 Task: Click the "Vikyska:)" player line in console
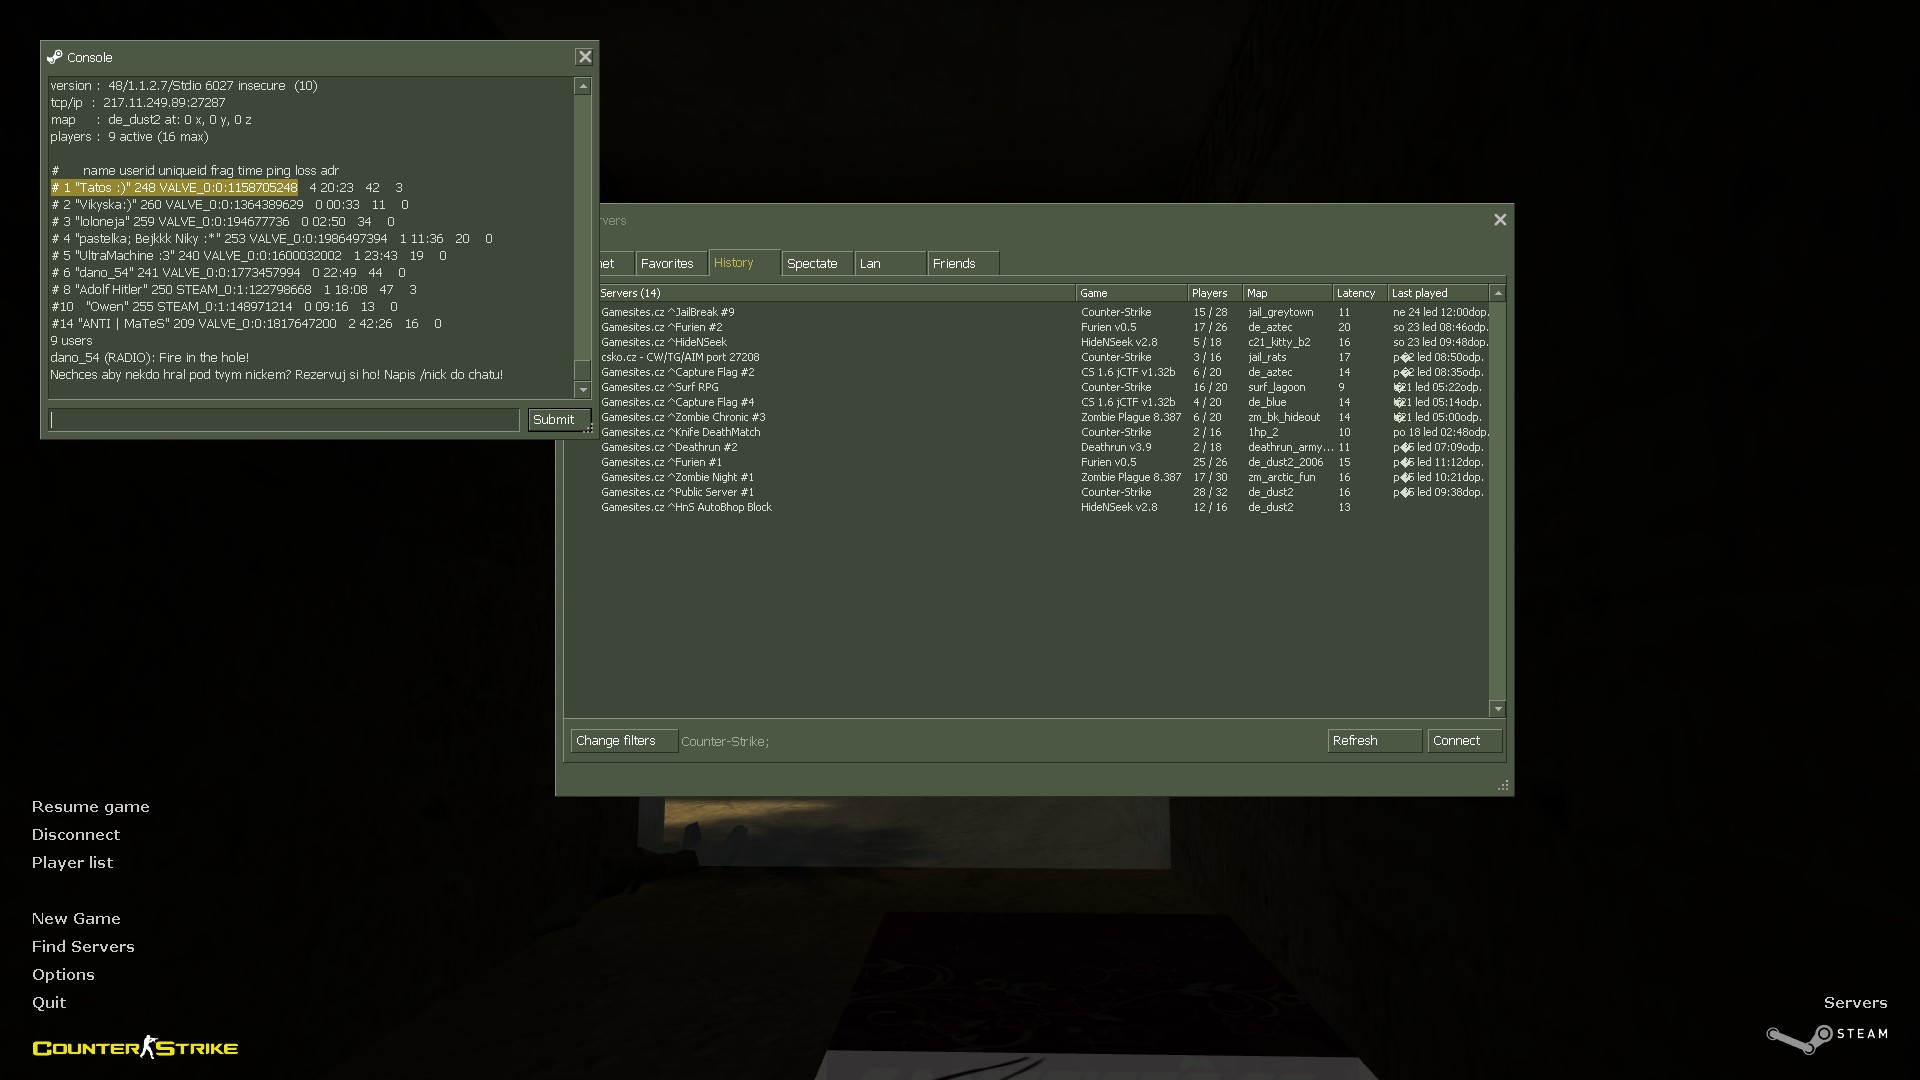click(x=230, y=205)
